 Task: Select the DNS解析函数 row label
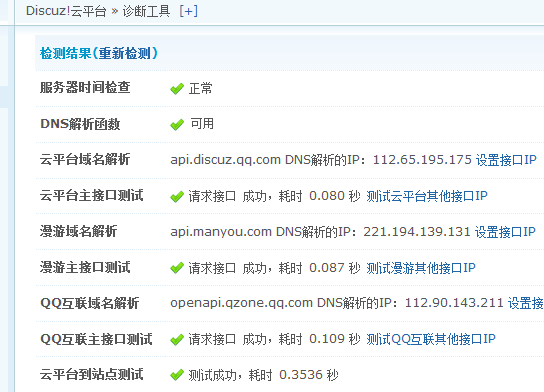80,124
